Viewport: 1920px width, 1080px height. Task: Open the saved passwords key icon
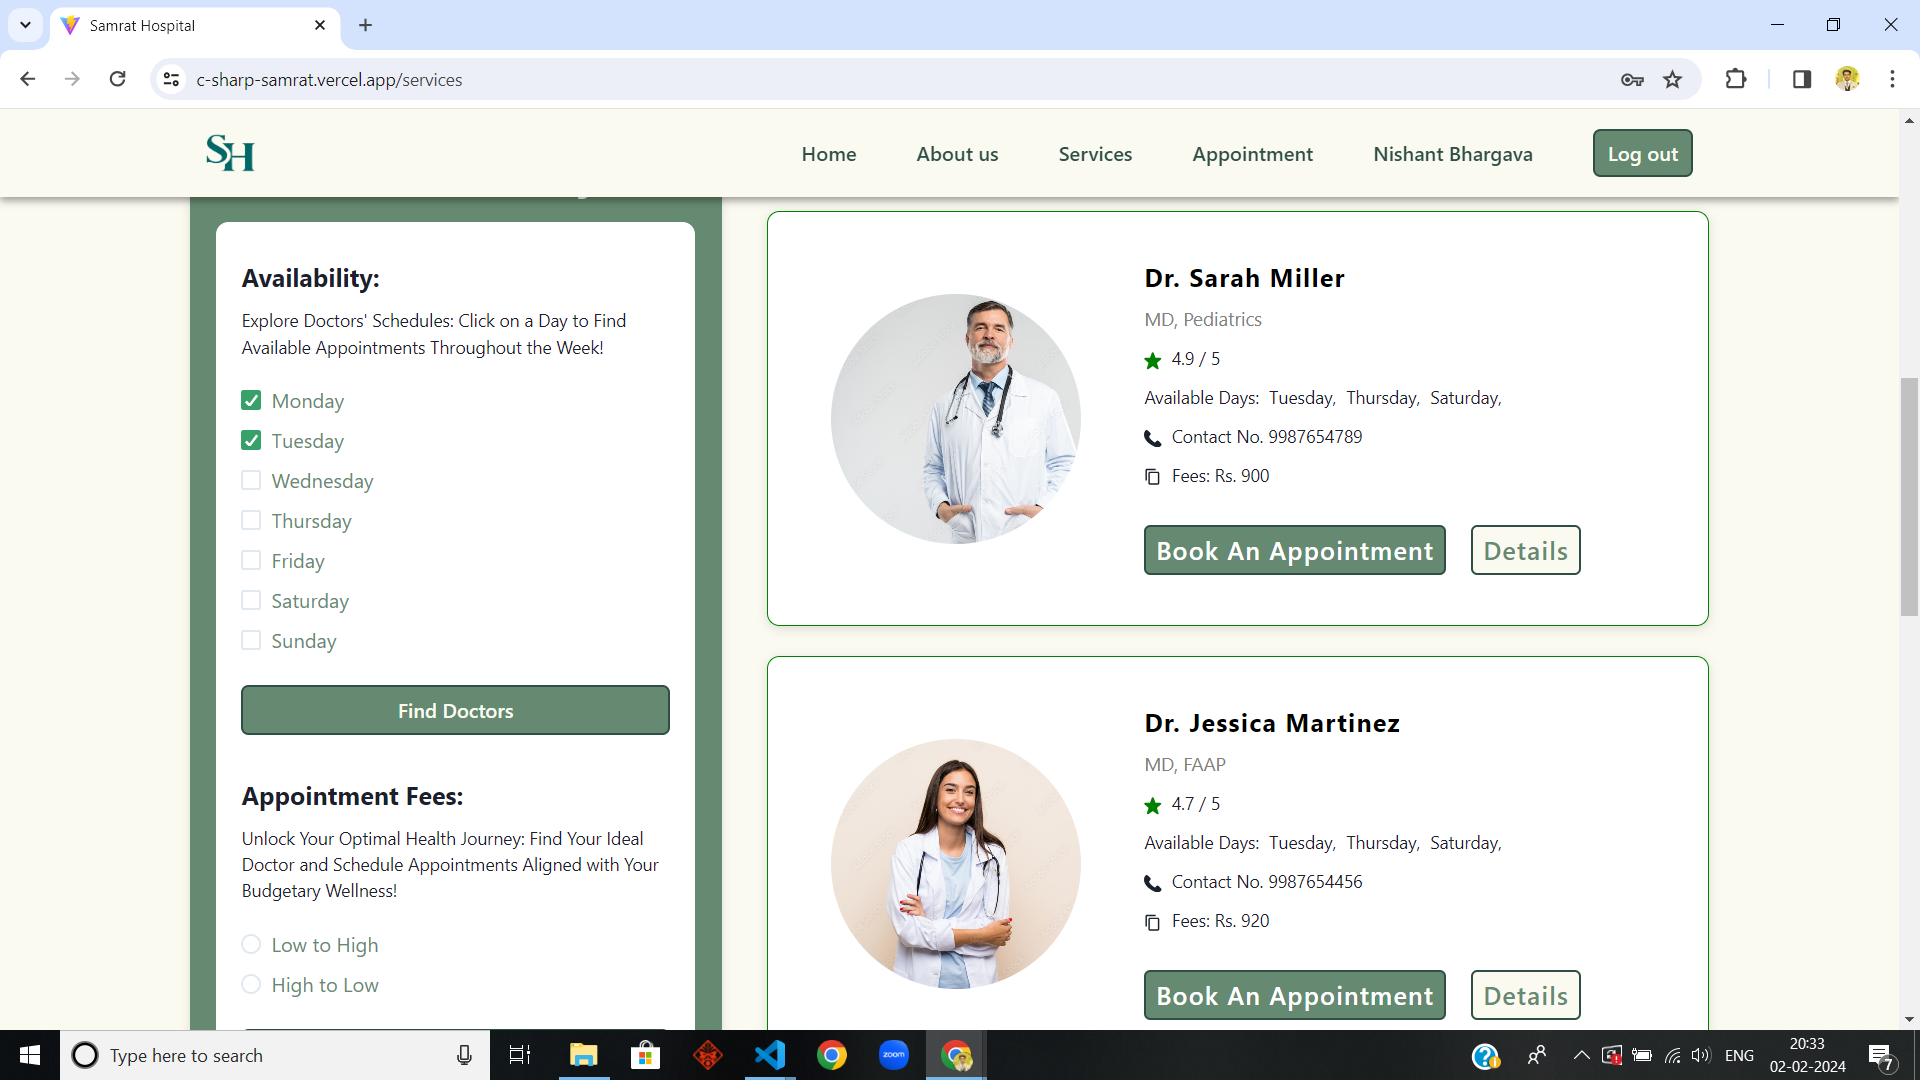click(1632, 79)
